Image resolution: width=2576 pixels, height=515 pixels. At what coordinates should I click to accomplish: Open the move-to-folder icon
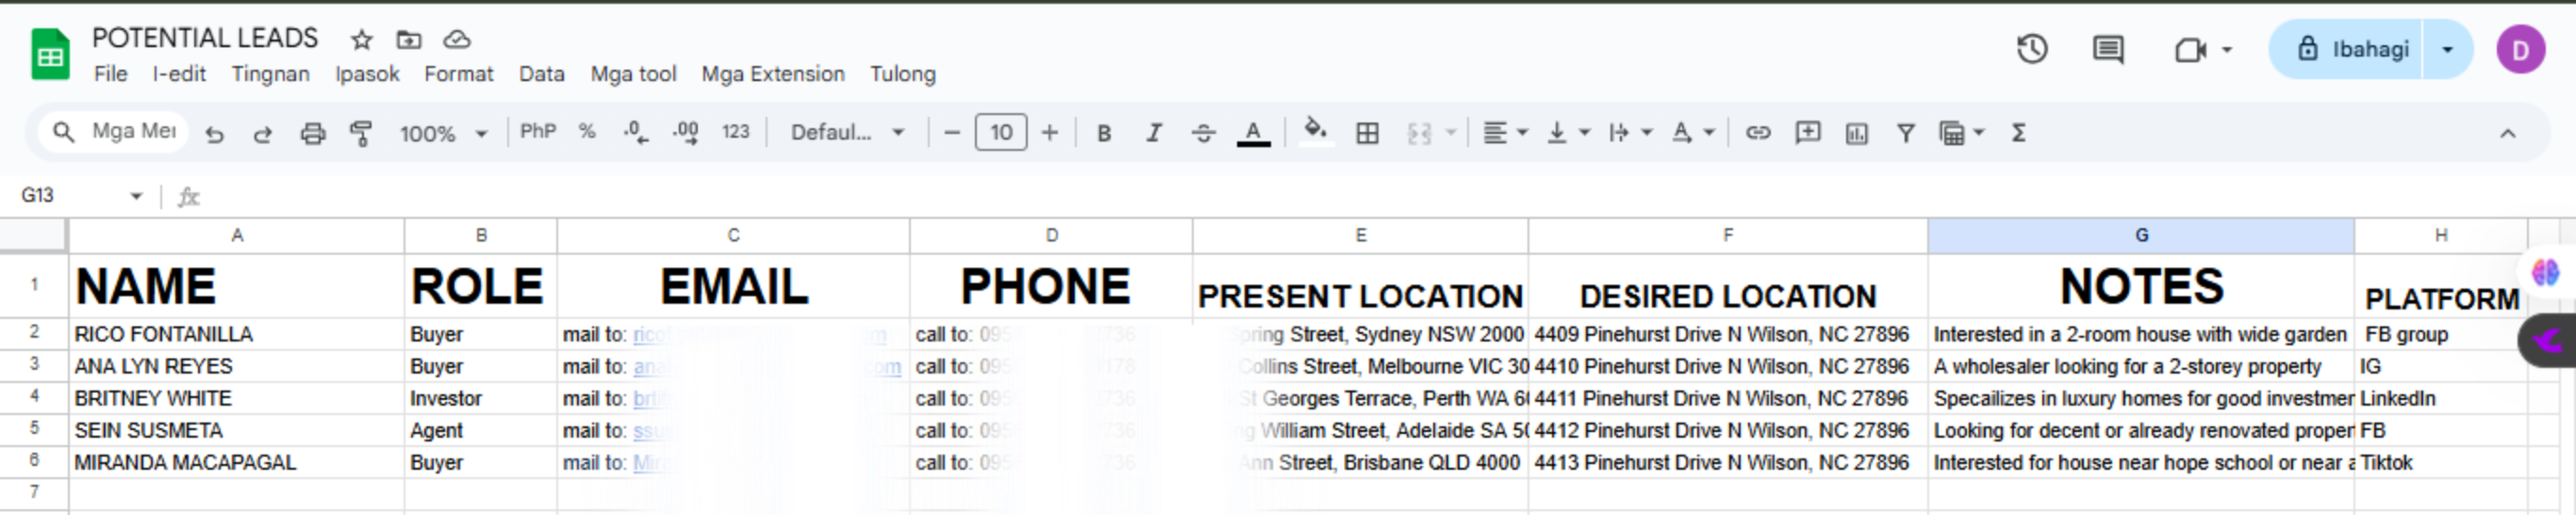click(x=409, y=40)
